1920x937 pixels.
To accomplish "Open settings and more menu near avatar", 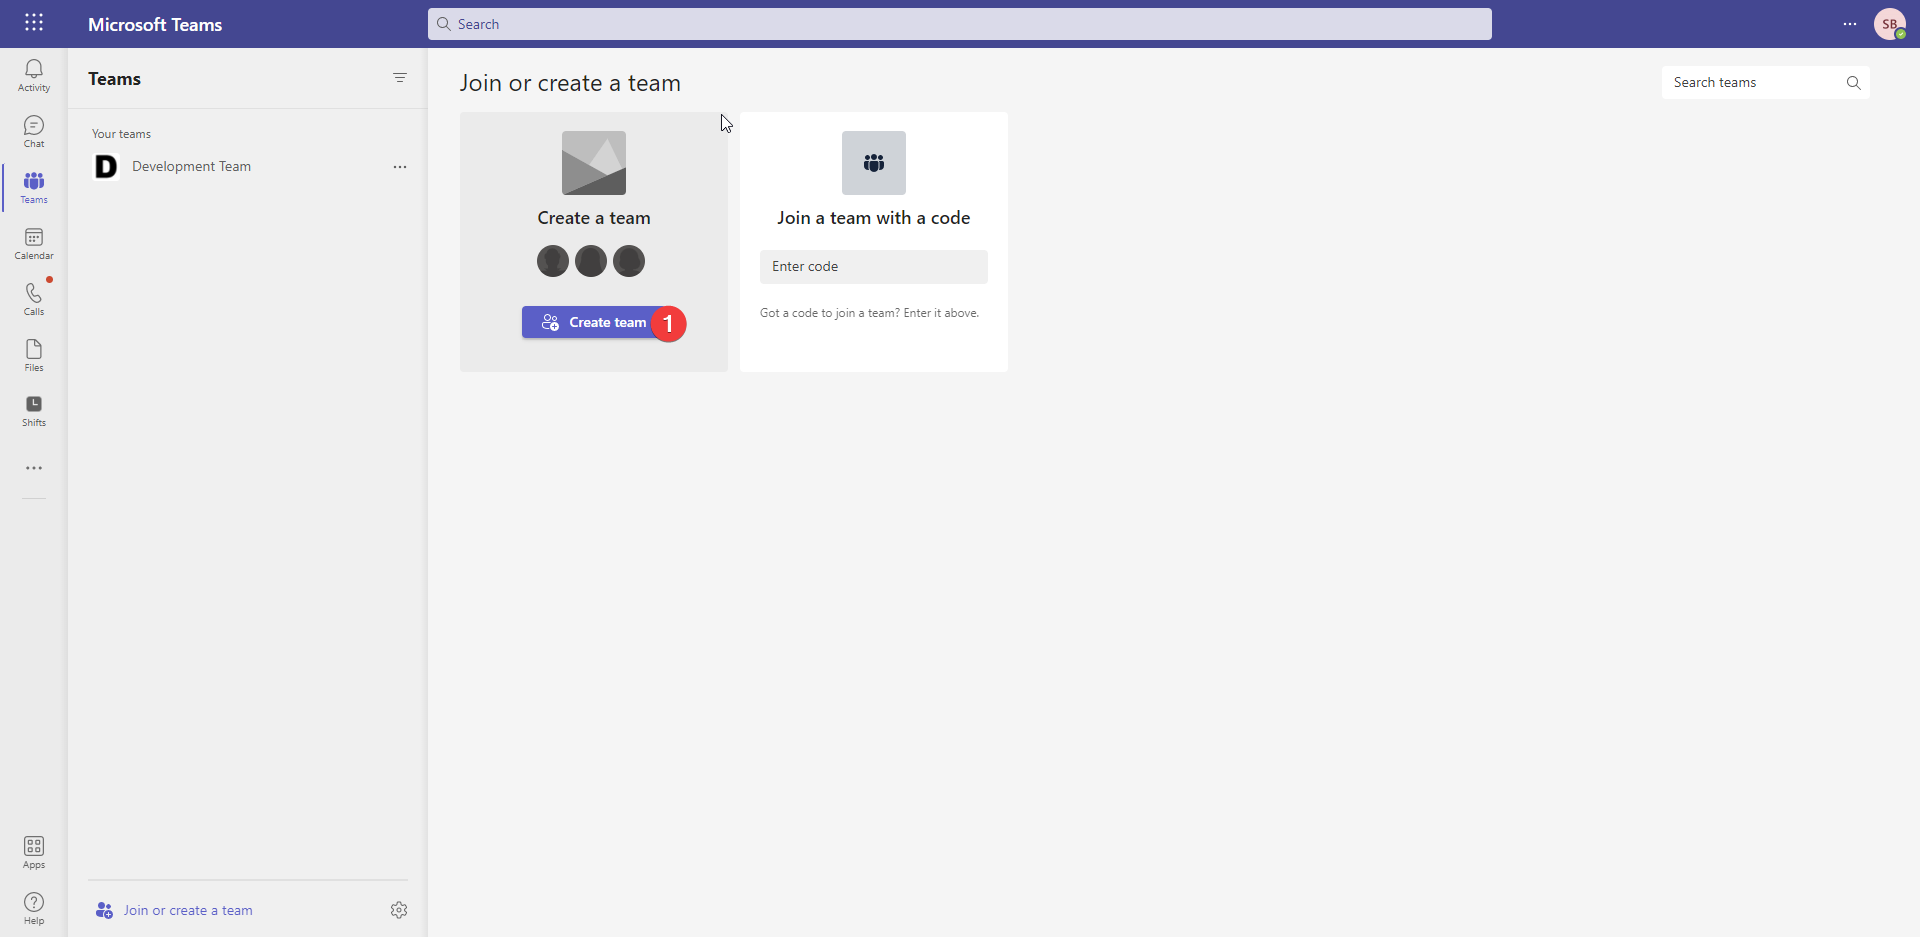I will click(1850, 24).
